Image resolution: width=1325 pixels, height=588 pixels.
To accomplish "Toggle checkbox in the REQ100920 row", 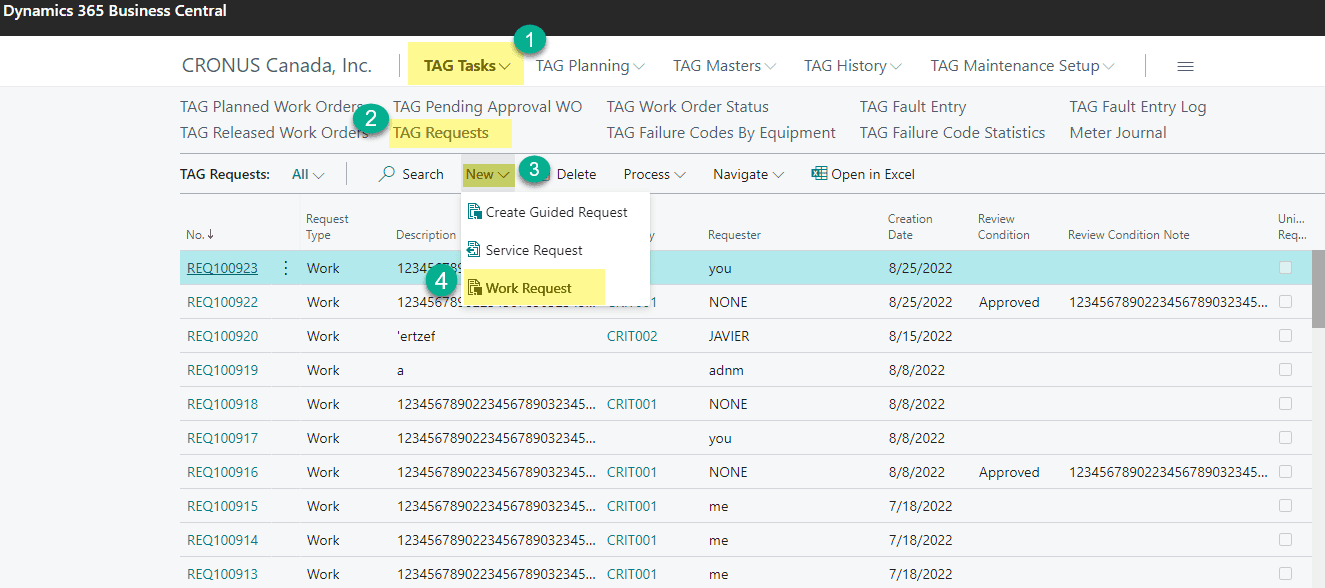I will [x=1285, y=336].
